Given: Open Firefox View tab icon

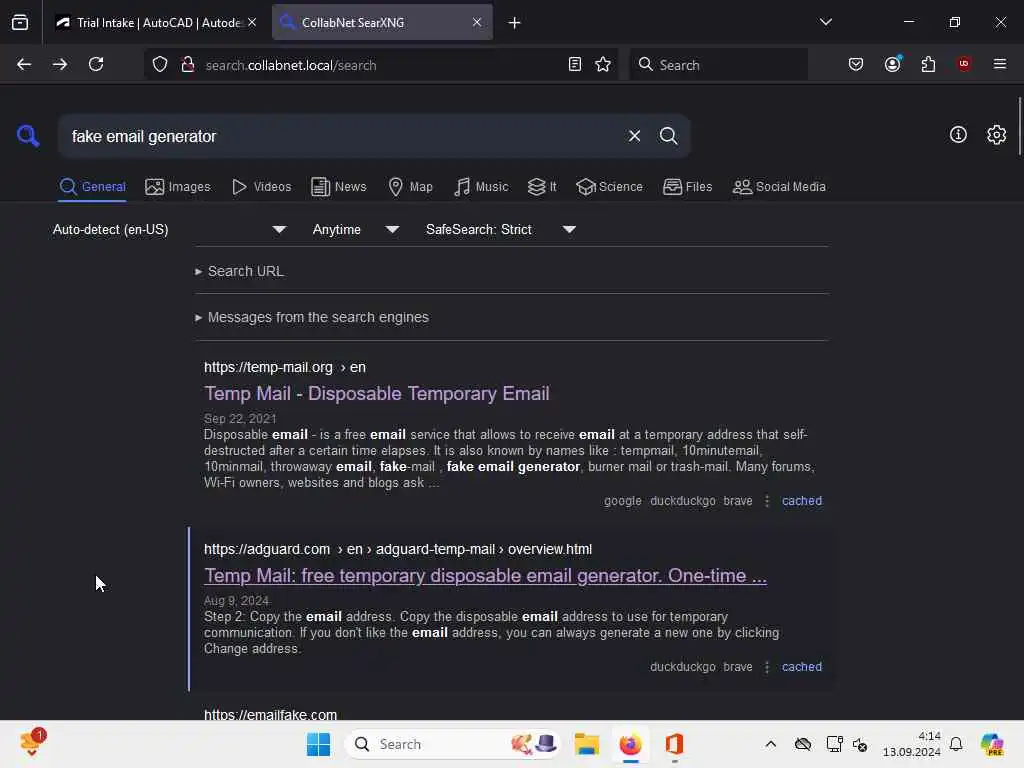Looking at the screenshot, I should (20, 22).
